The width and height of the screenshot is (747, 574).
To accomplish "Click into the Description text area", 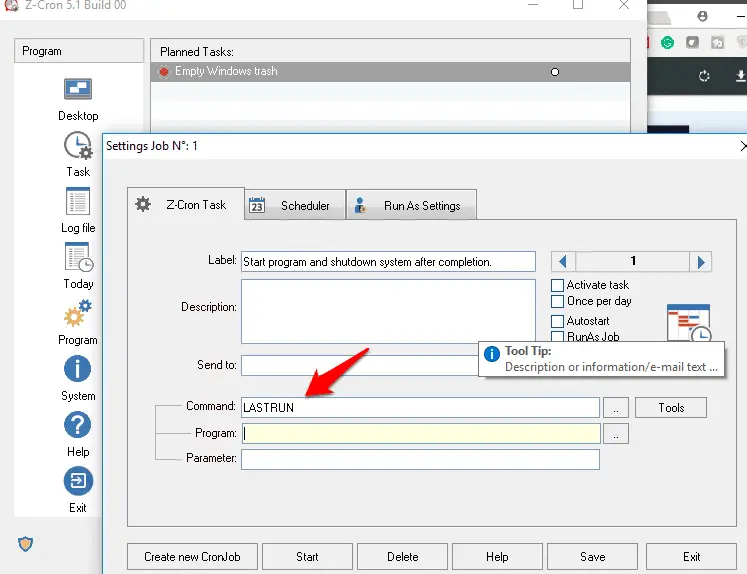I will click(x=388, y=311).
